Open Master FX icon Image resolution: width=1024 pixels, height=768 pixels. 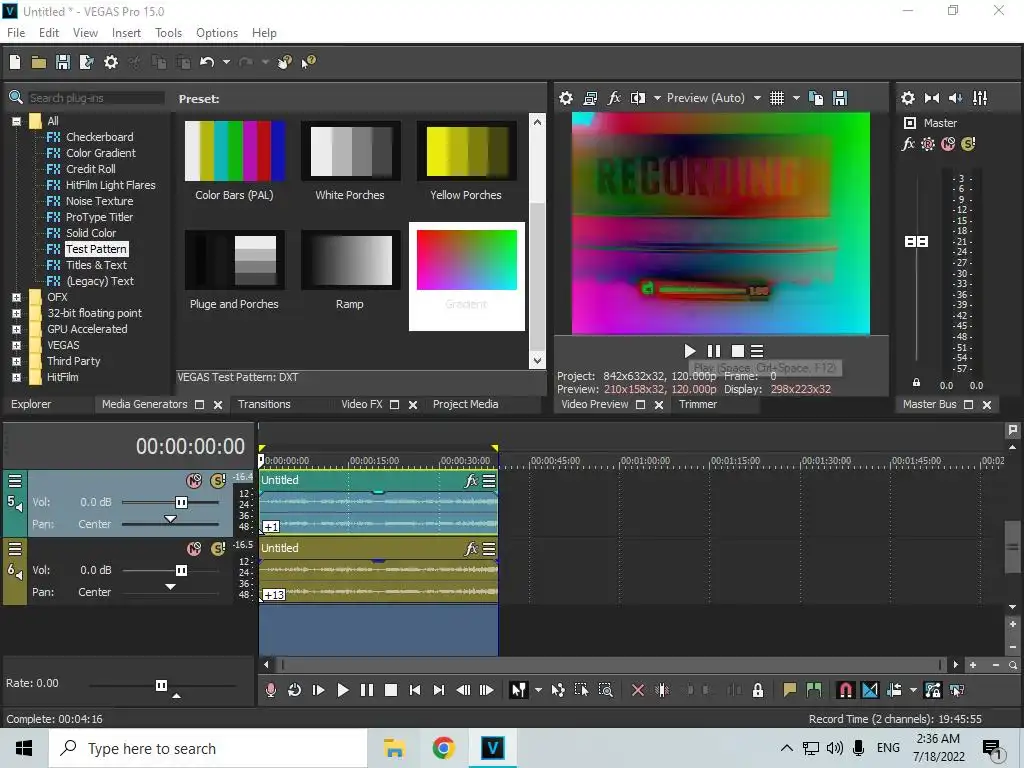pos(908,144)
